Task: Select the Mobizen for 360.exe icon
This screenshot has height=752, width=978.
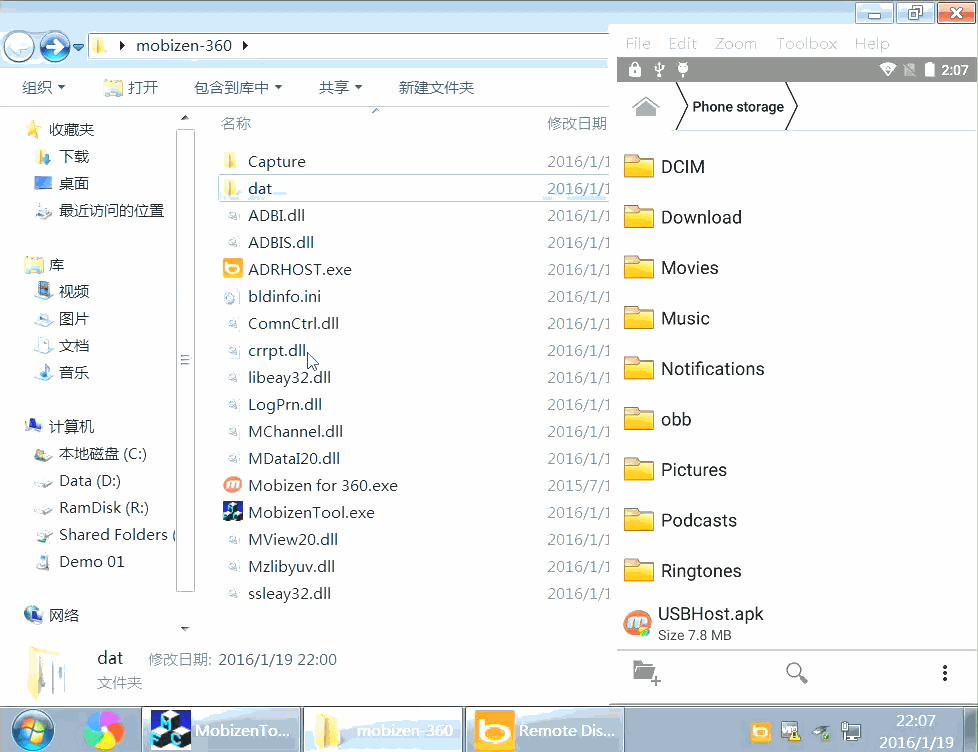Action: [x=232, y=484]
